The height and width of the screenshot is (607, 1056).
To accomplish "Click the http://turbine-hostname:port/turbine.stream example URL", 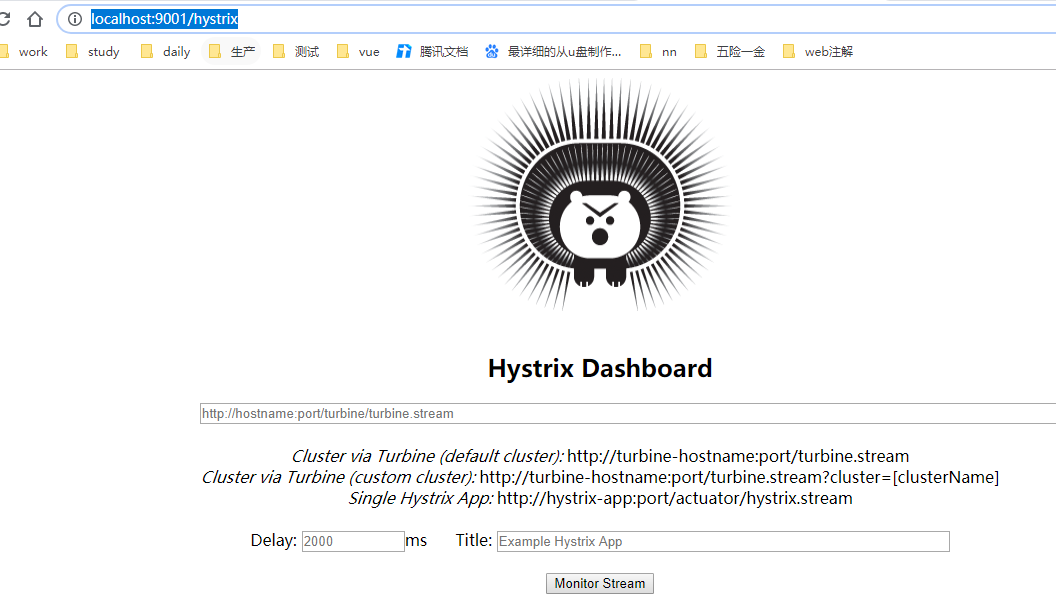I will 738,456.
